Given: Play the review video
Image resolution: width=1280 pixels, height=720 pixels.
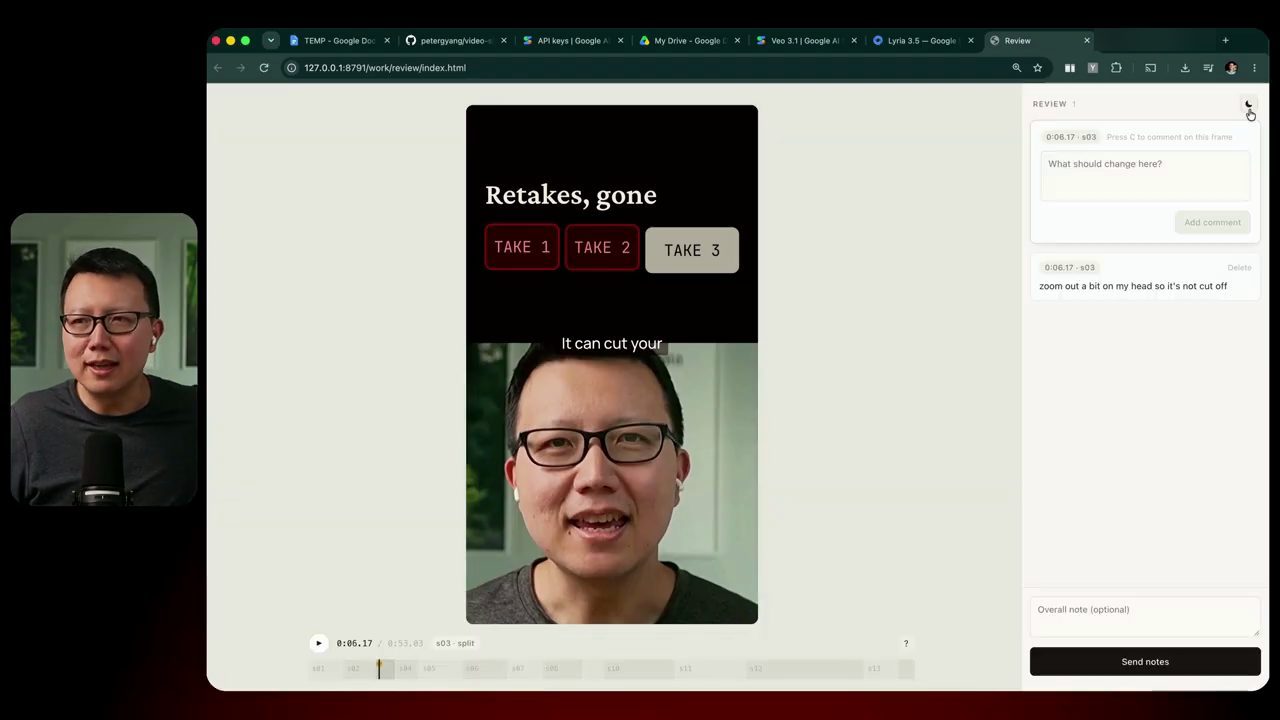Looking at the screenshot, I should pos(319,643).
